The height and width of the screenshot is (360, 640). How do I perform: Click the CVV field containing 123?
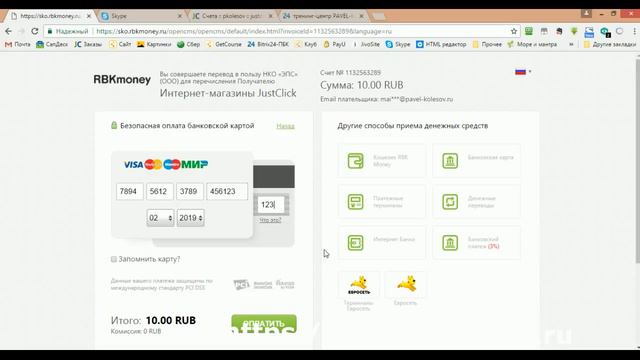[271, 204]
